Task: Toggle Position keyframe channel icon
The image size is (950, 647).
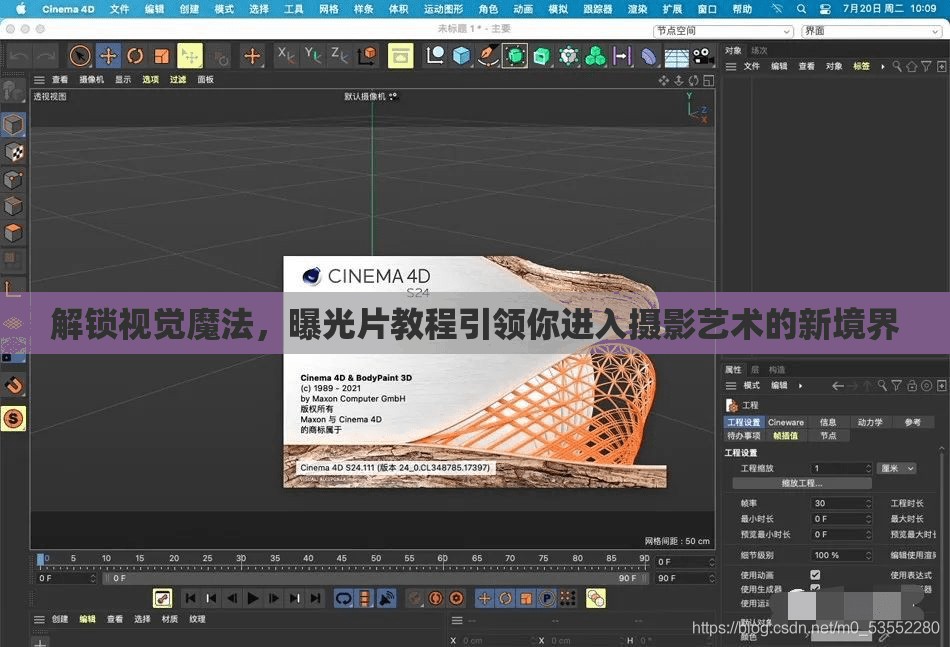Action: click(485, 599)
